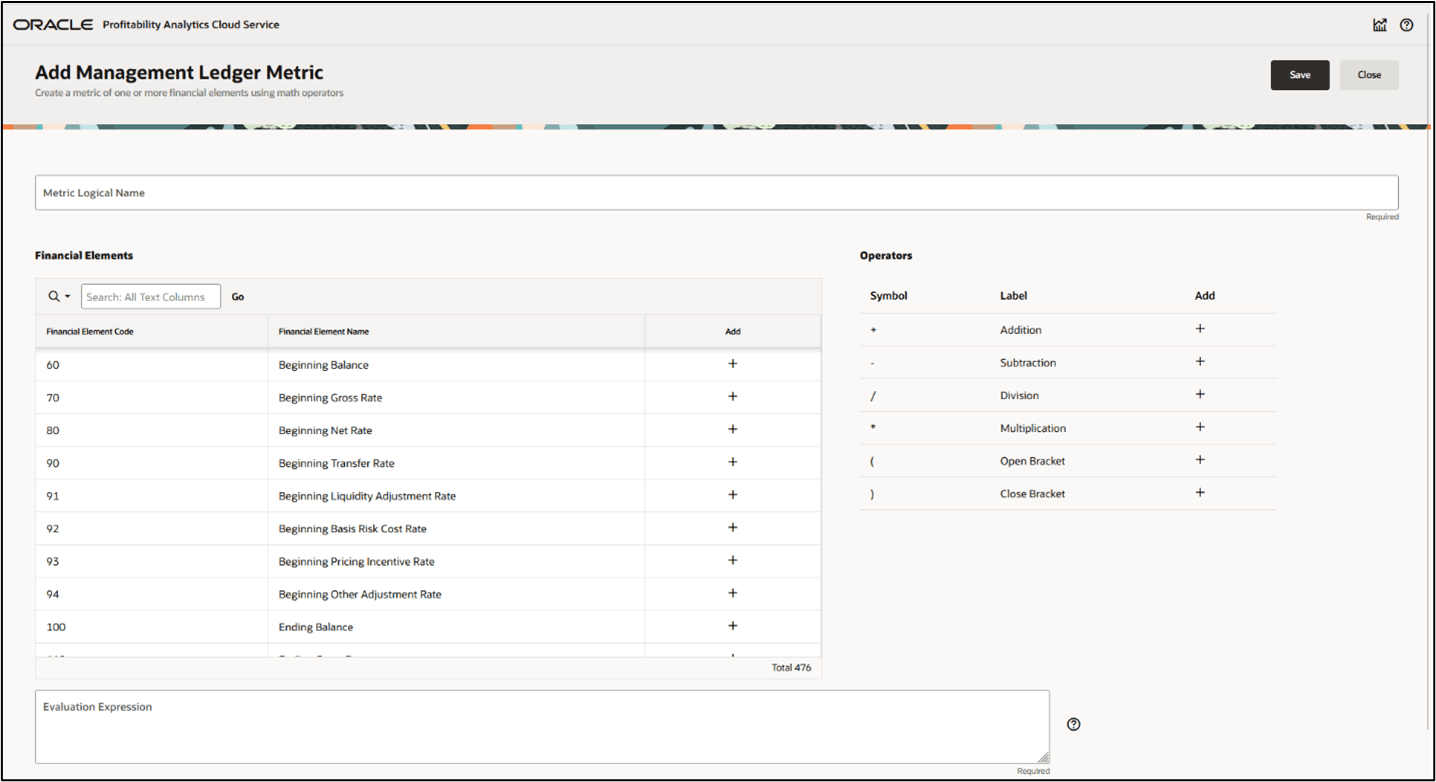Click inside the Evaluation Expression box
This screenshot has width=1436, height=782.
pyautogui.click(x=540, y=727)
